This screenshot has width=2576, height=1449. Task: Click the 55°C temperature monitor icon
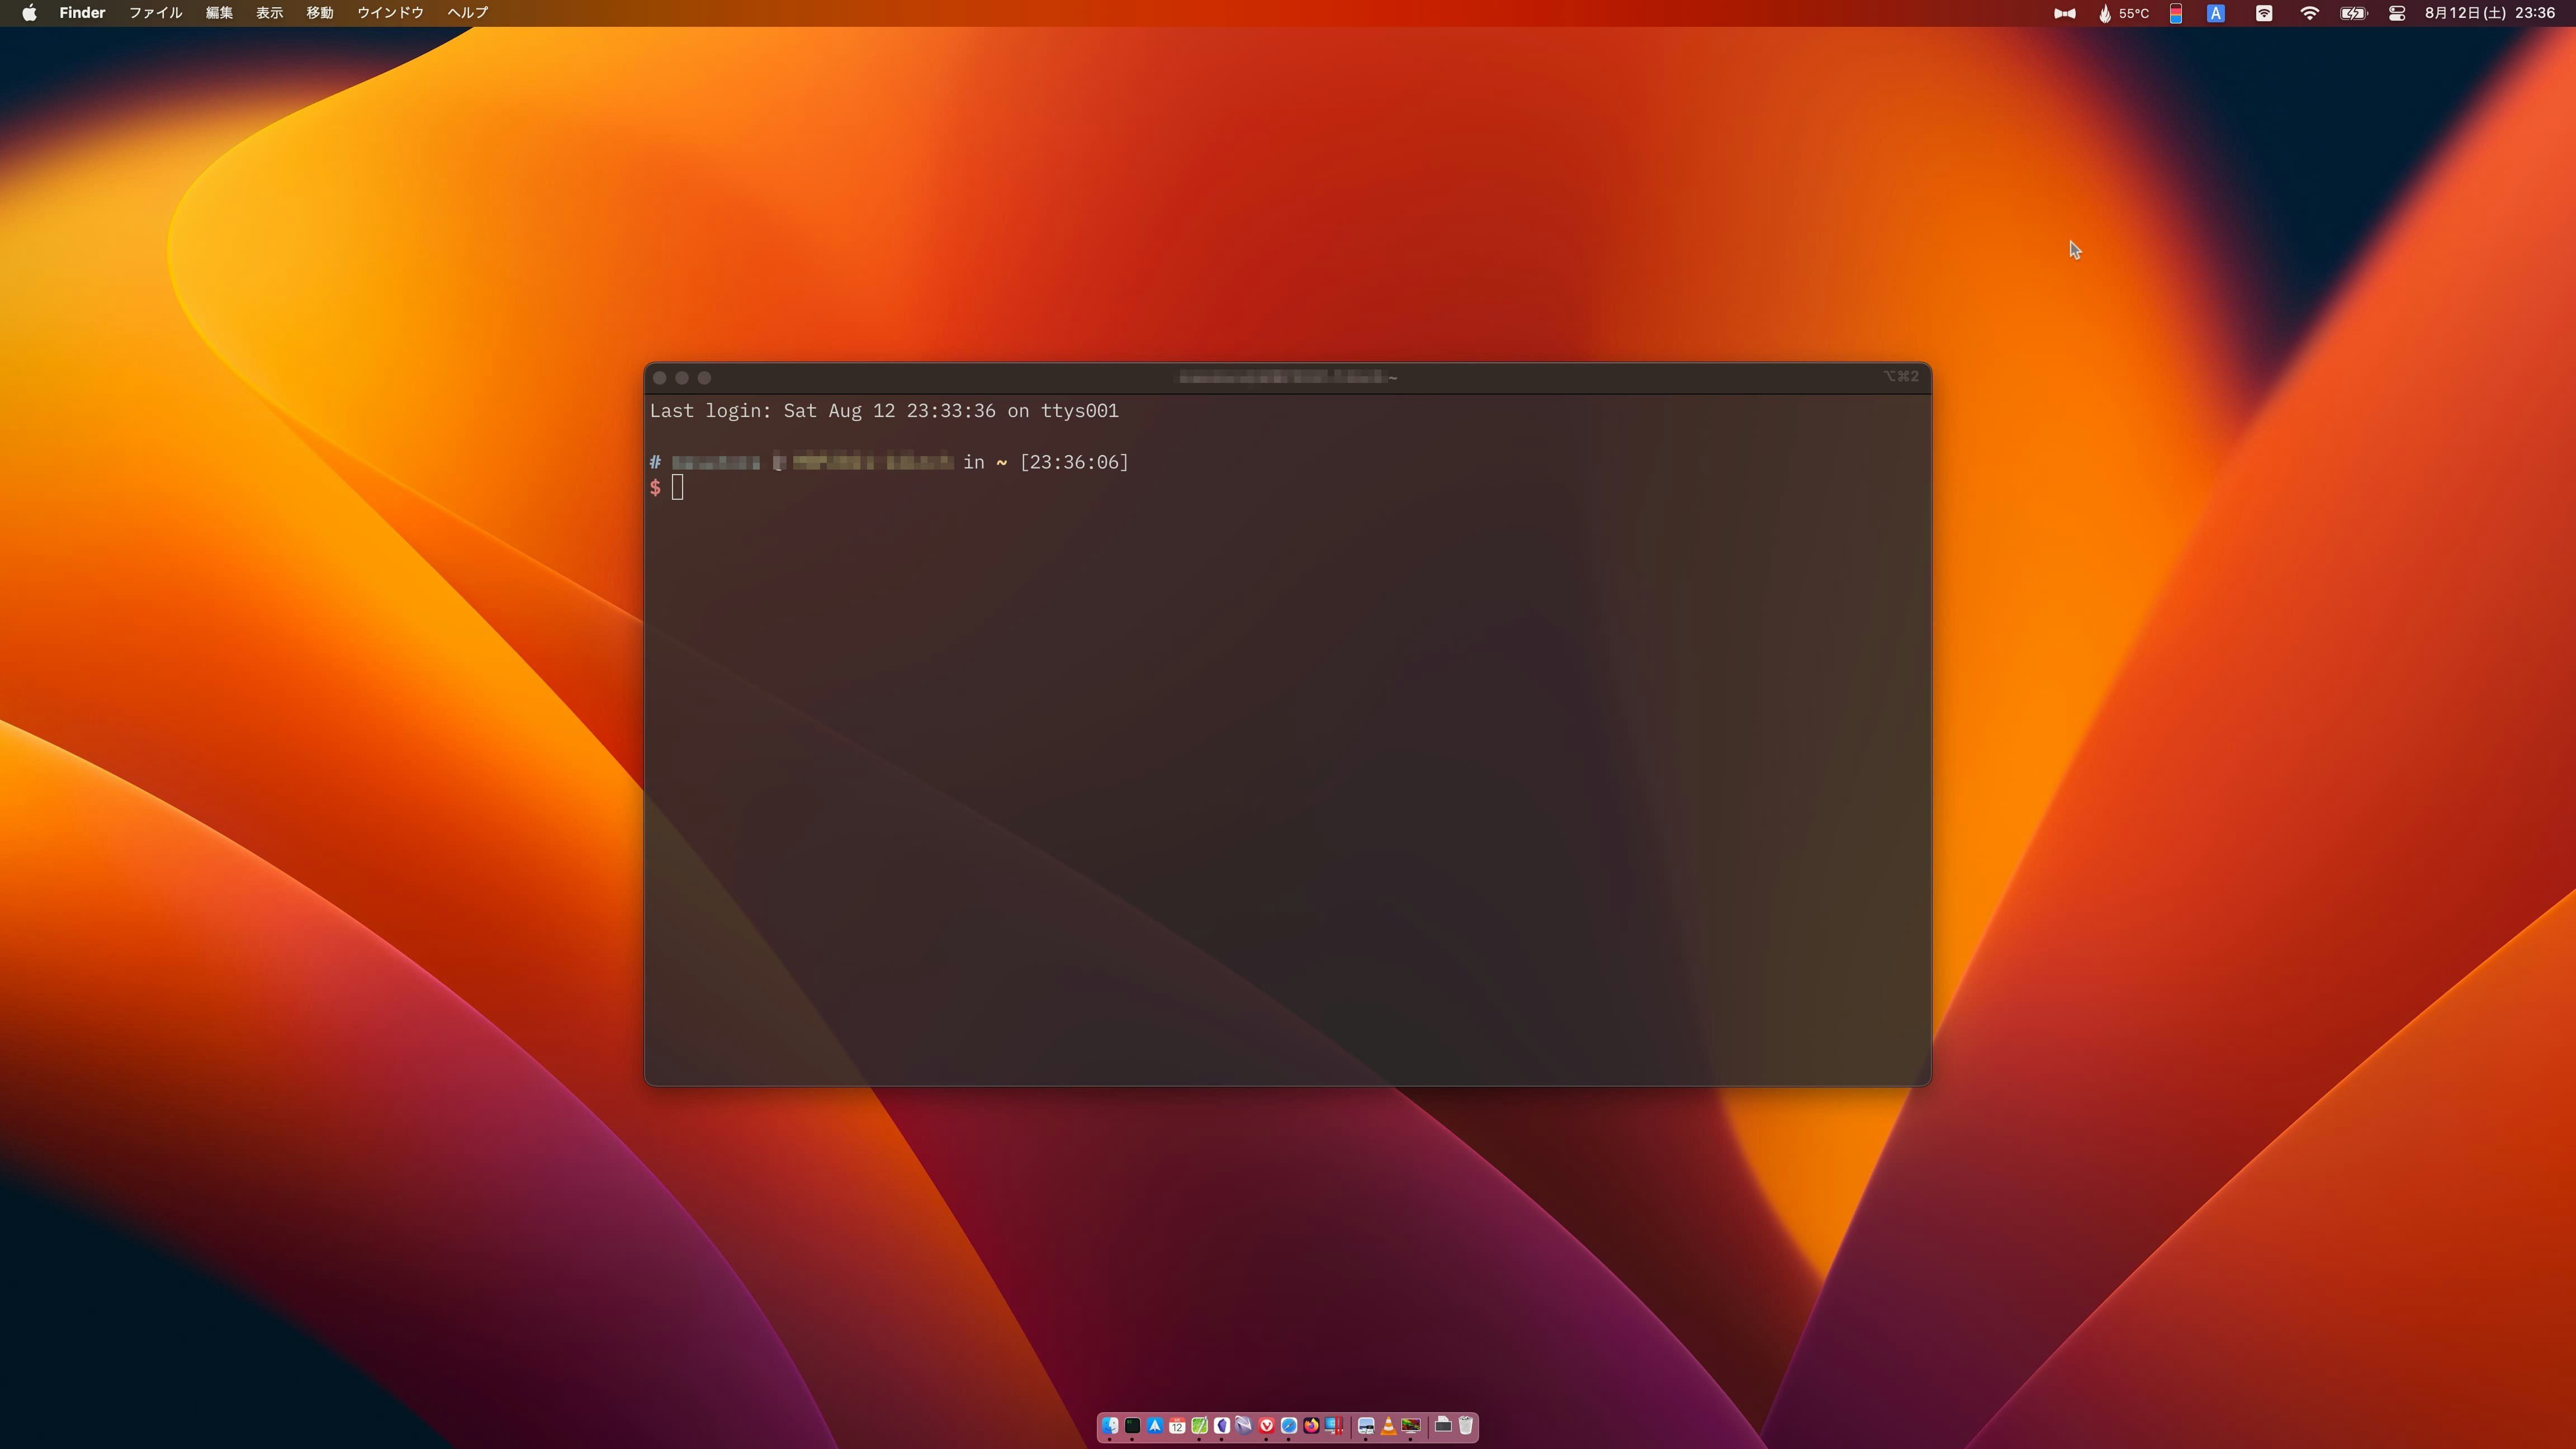(2123, 13)
